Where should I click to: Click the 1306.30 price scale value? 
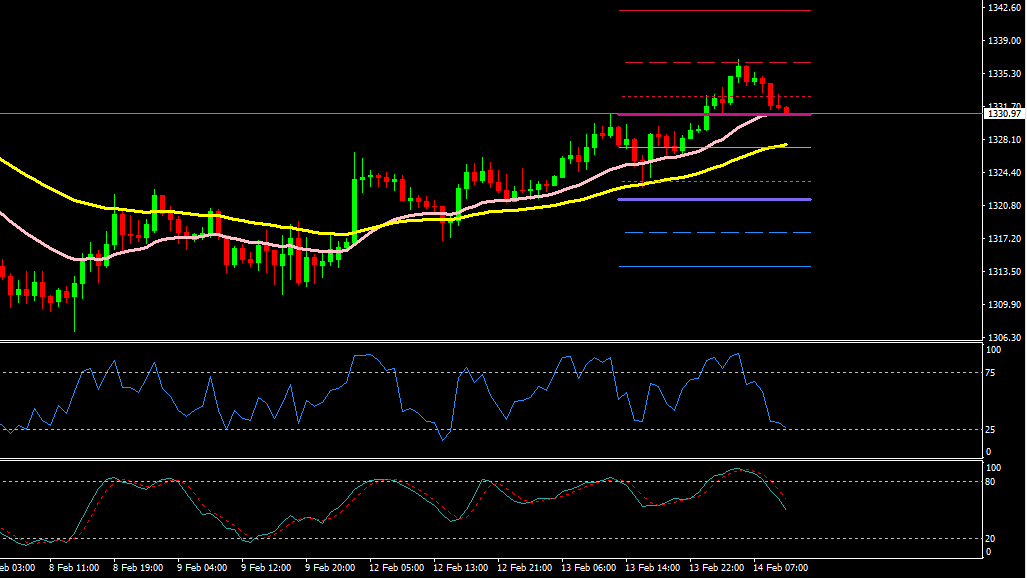point(1004,337)
